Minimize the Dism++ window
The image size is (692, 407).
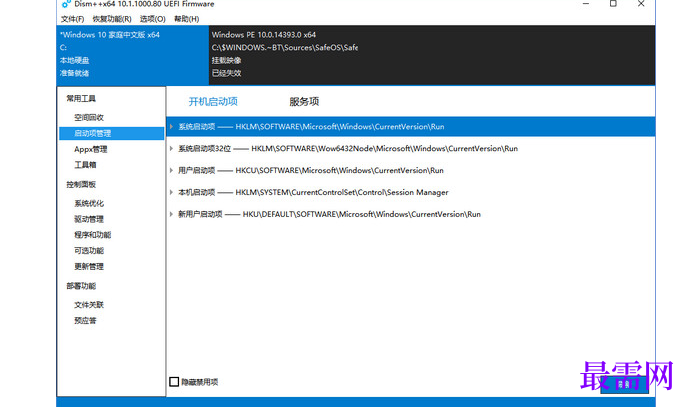586,4
